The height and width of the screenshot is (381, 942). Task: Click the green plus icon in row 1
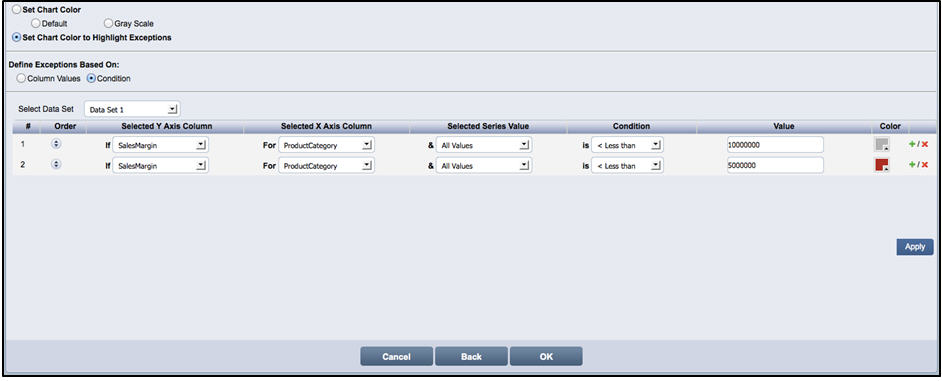tap(912, 145)
